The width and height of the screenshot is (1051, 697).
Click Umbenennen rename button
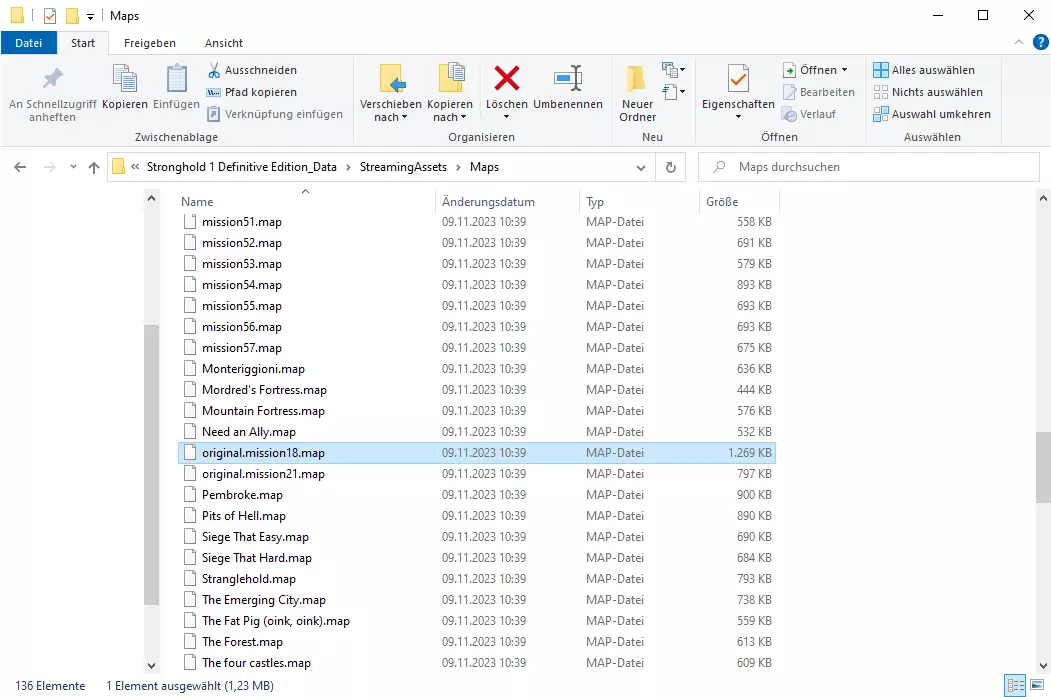tap(568, 87)
